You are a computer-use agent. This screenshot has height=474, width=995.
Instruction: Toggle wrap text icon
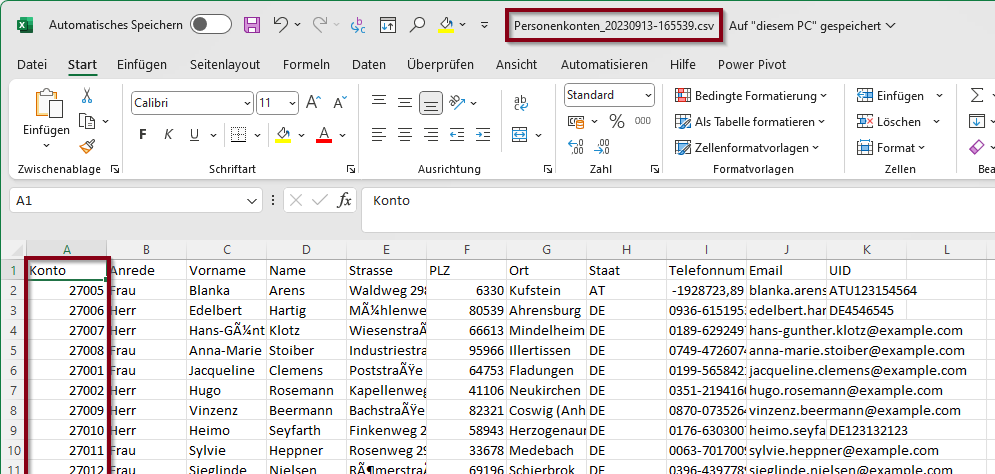point(521,102)
